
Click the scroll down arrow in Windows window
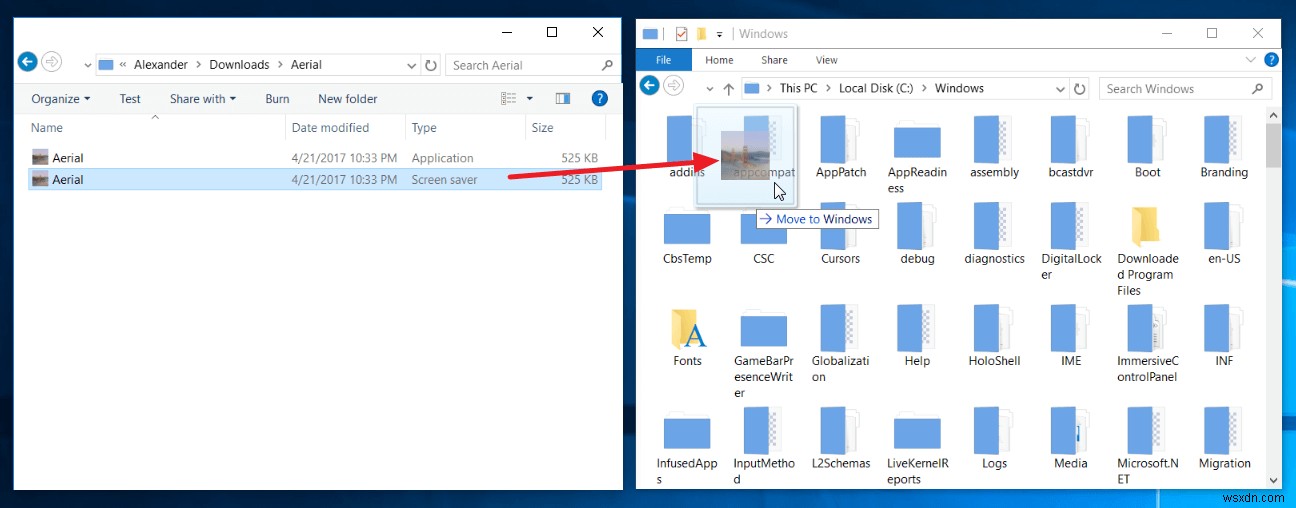pyautogui.click(x=1273, y=479)
